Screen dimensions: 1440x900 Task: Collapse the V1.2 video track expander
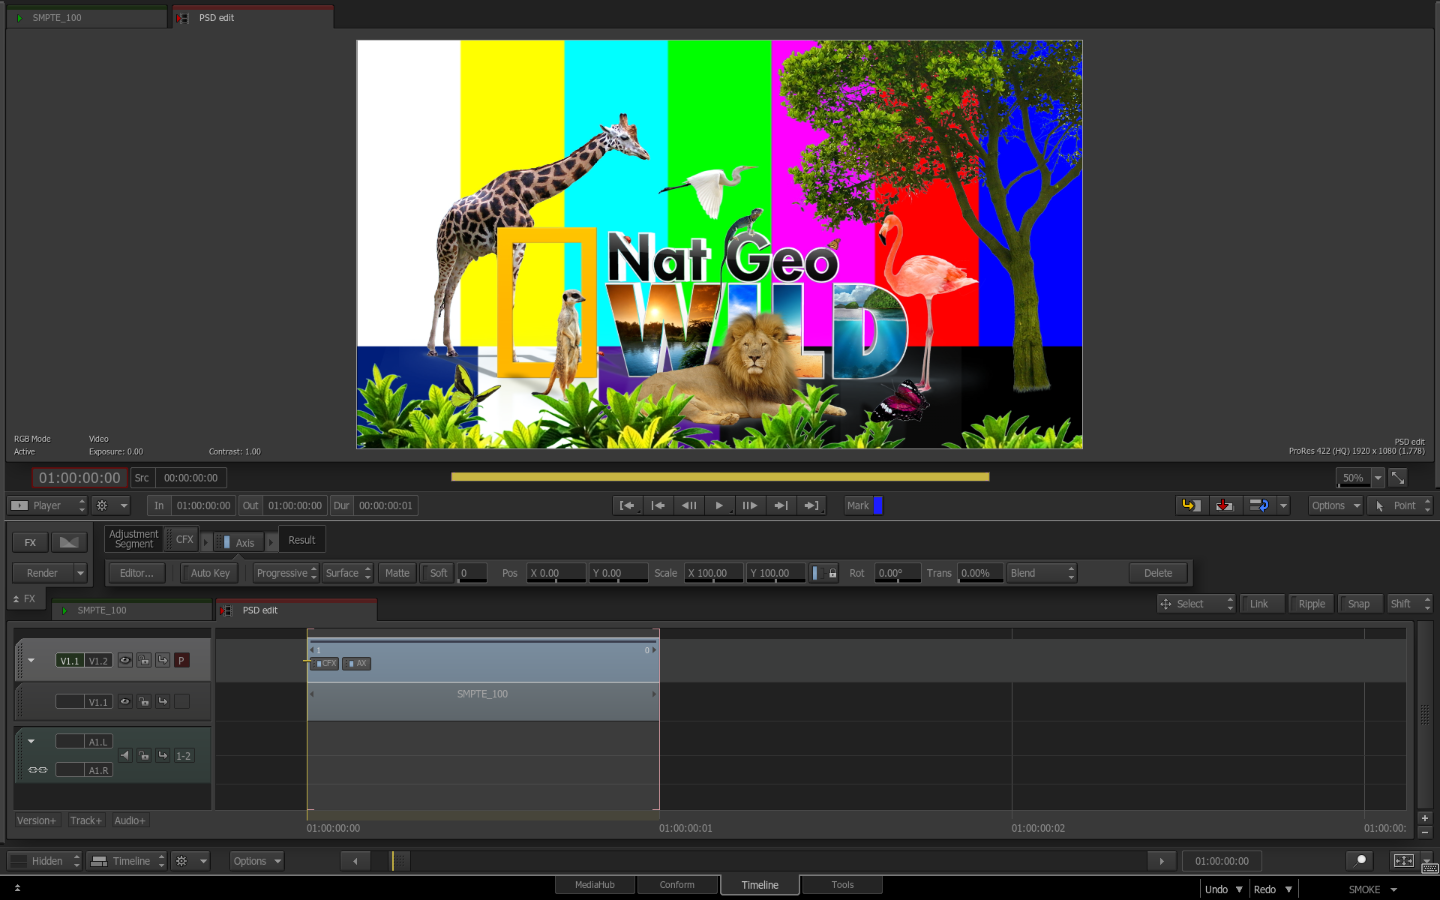(x=32, y=661)
